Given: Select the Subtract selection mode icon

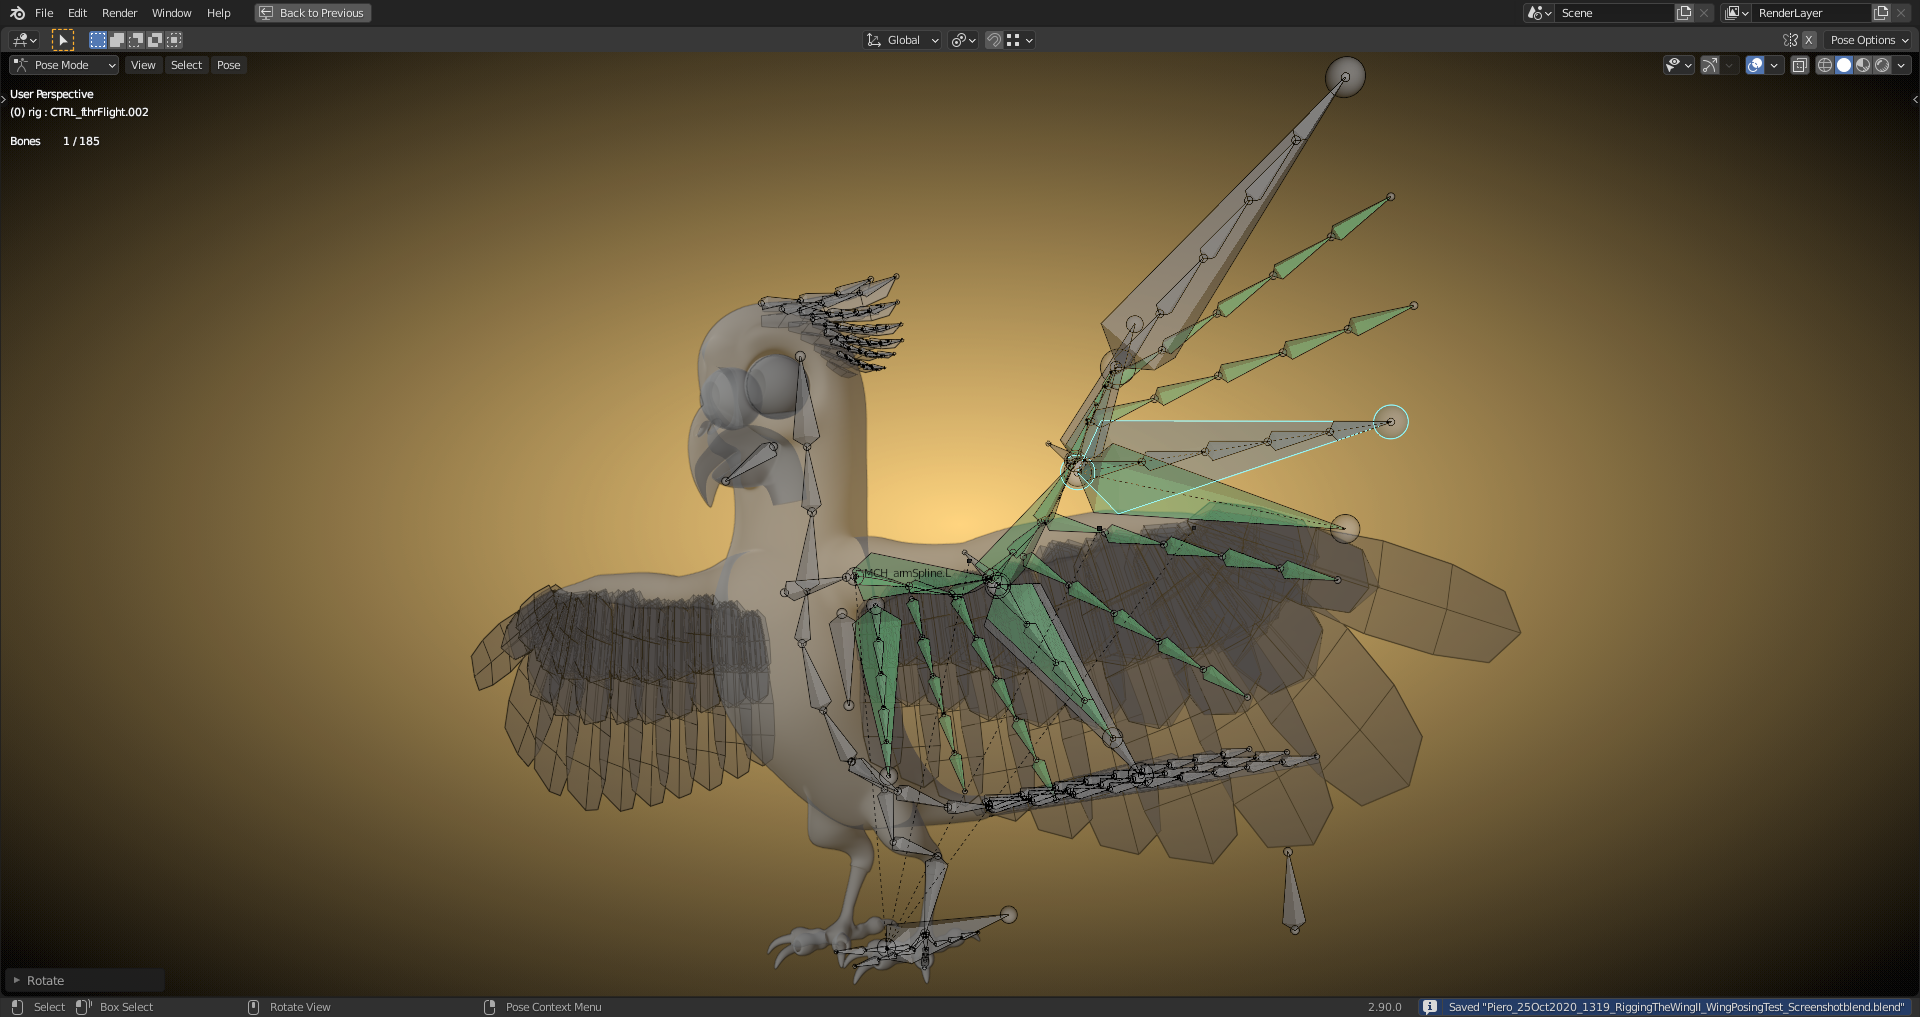Looking at the screenshot, I should click(x=136, y=39).
